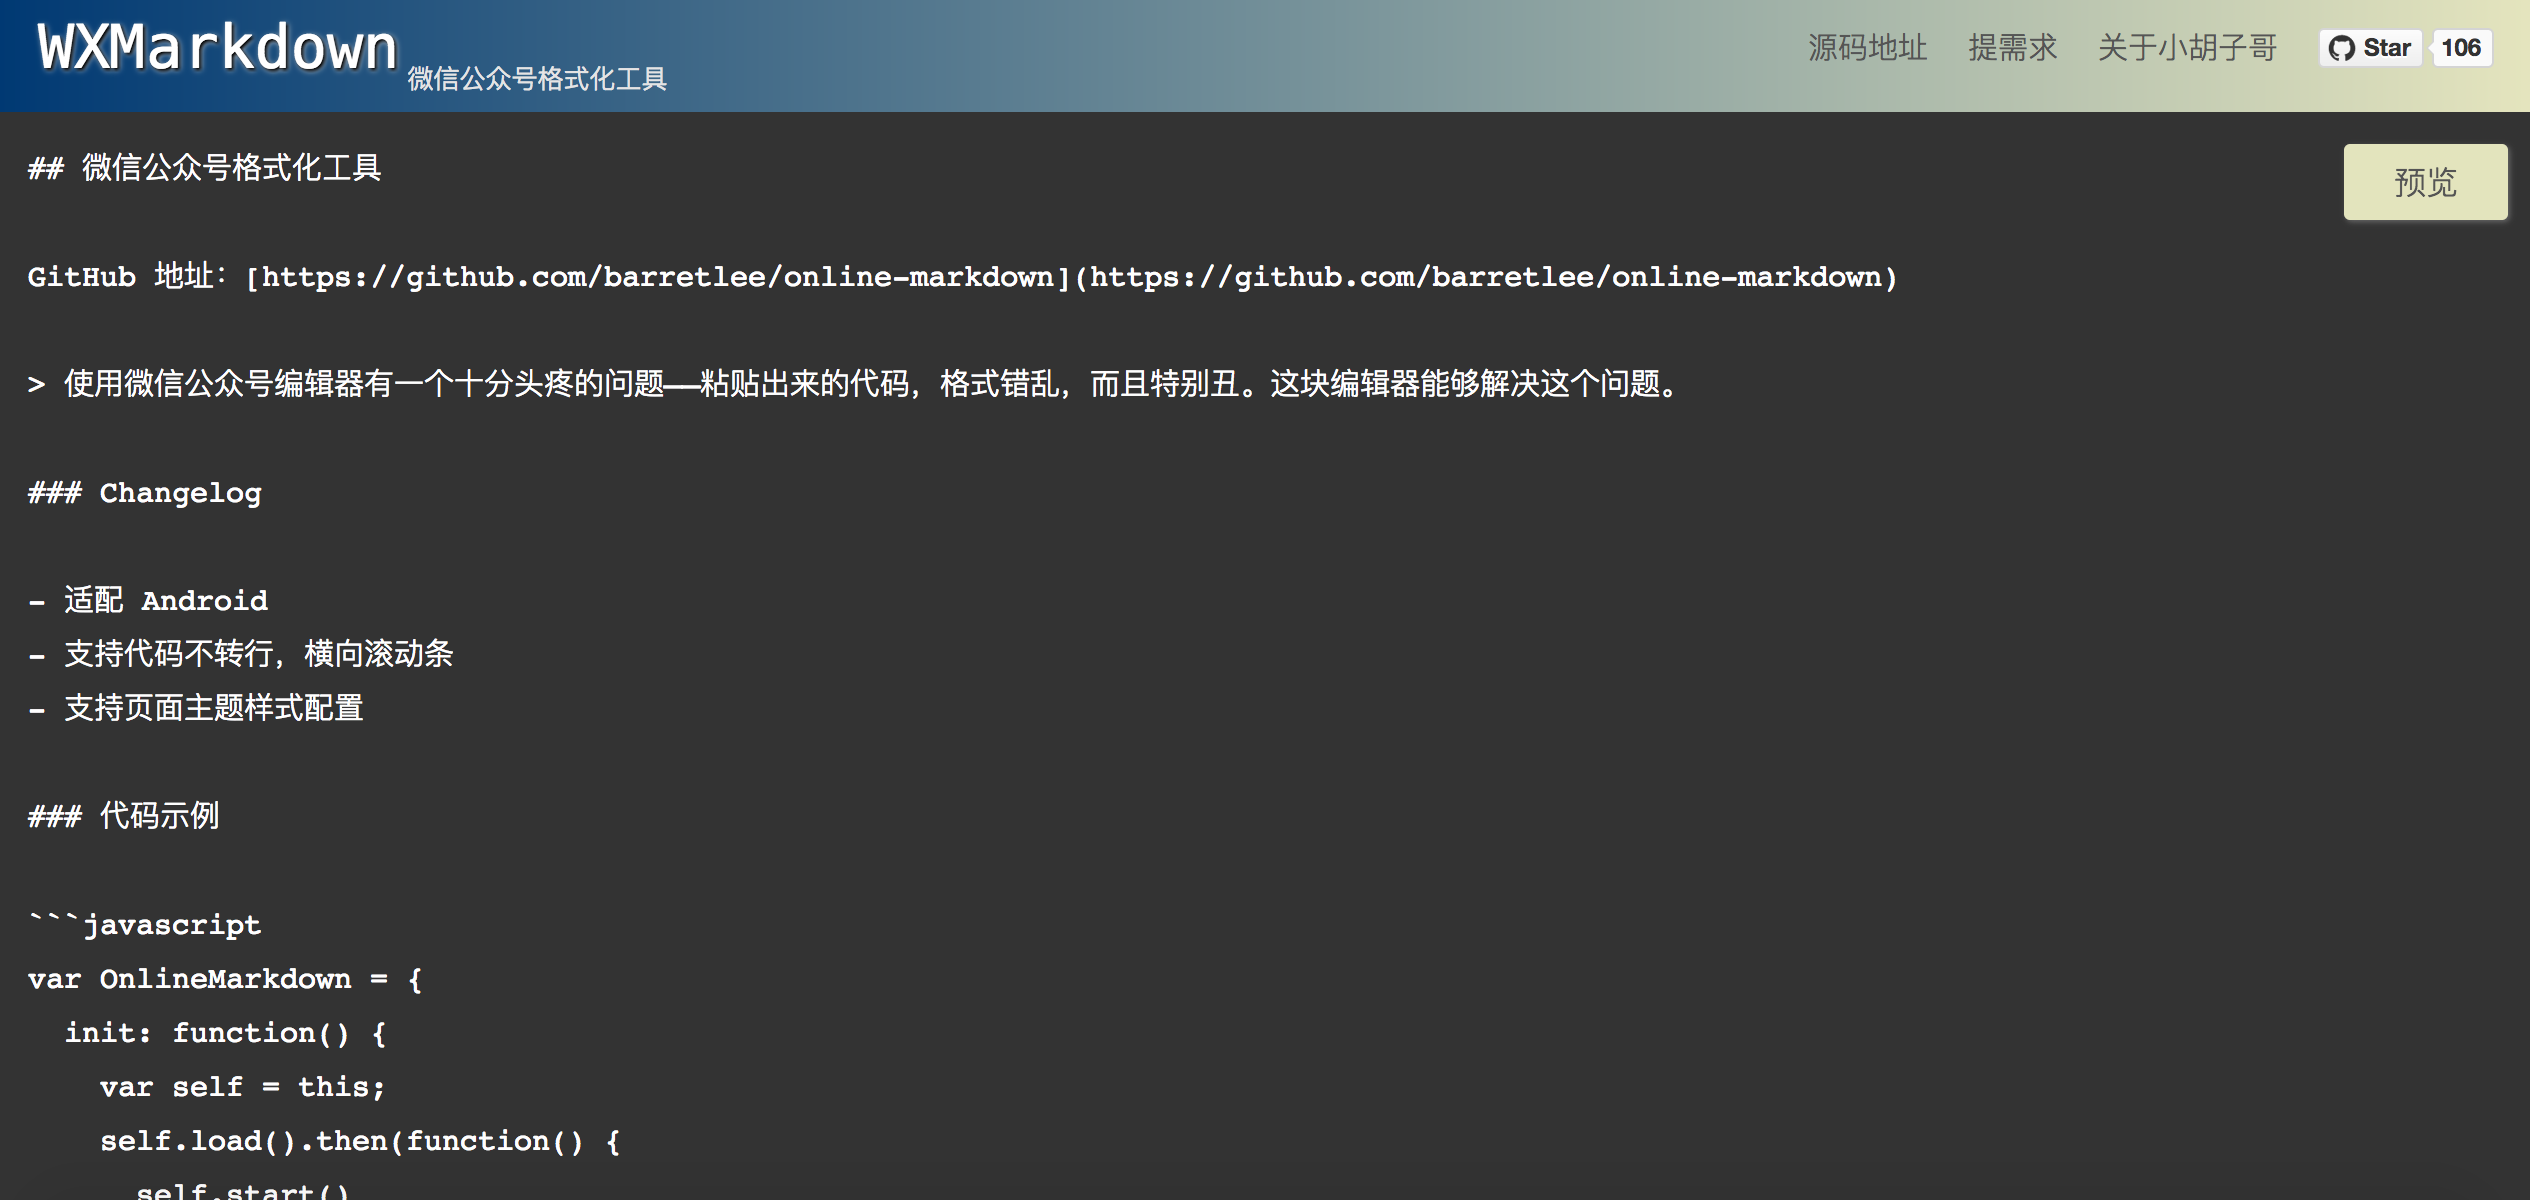Click the 'self.load().then(function() {' line
This screenshot has height=1200, width=2530.
point(361,1140)
